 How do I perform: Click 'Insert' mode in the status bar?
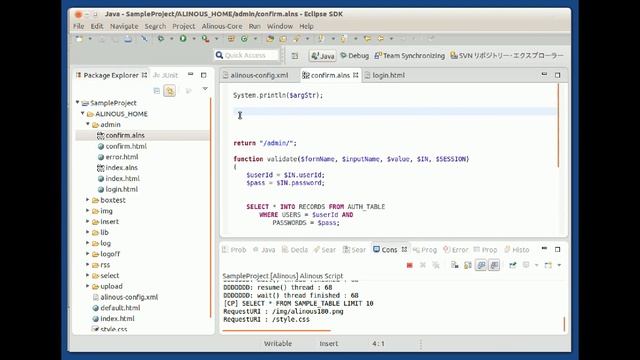(x=329, y=344)
